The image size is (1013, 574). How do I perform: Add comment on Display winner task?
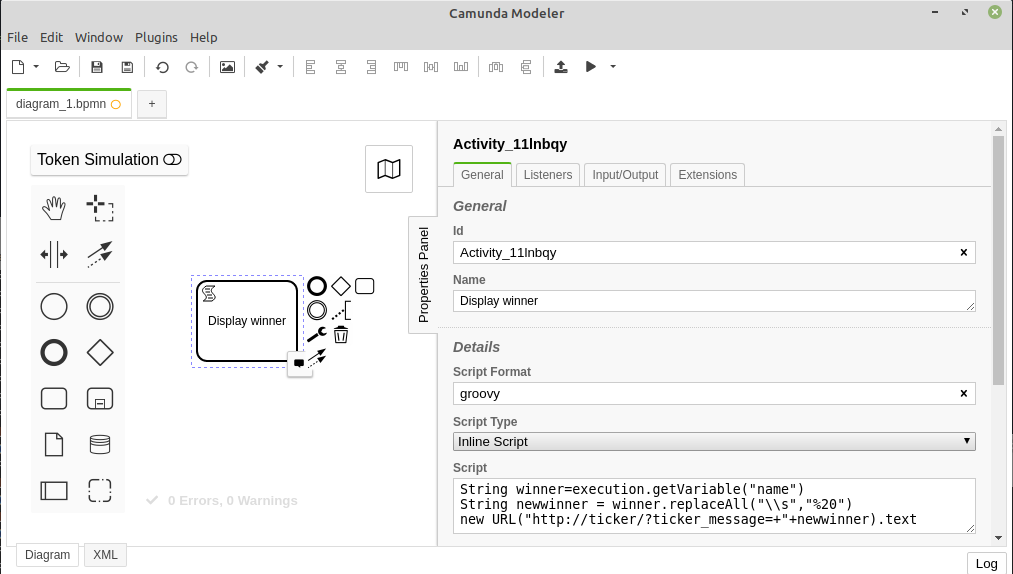pos(299,363)
